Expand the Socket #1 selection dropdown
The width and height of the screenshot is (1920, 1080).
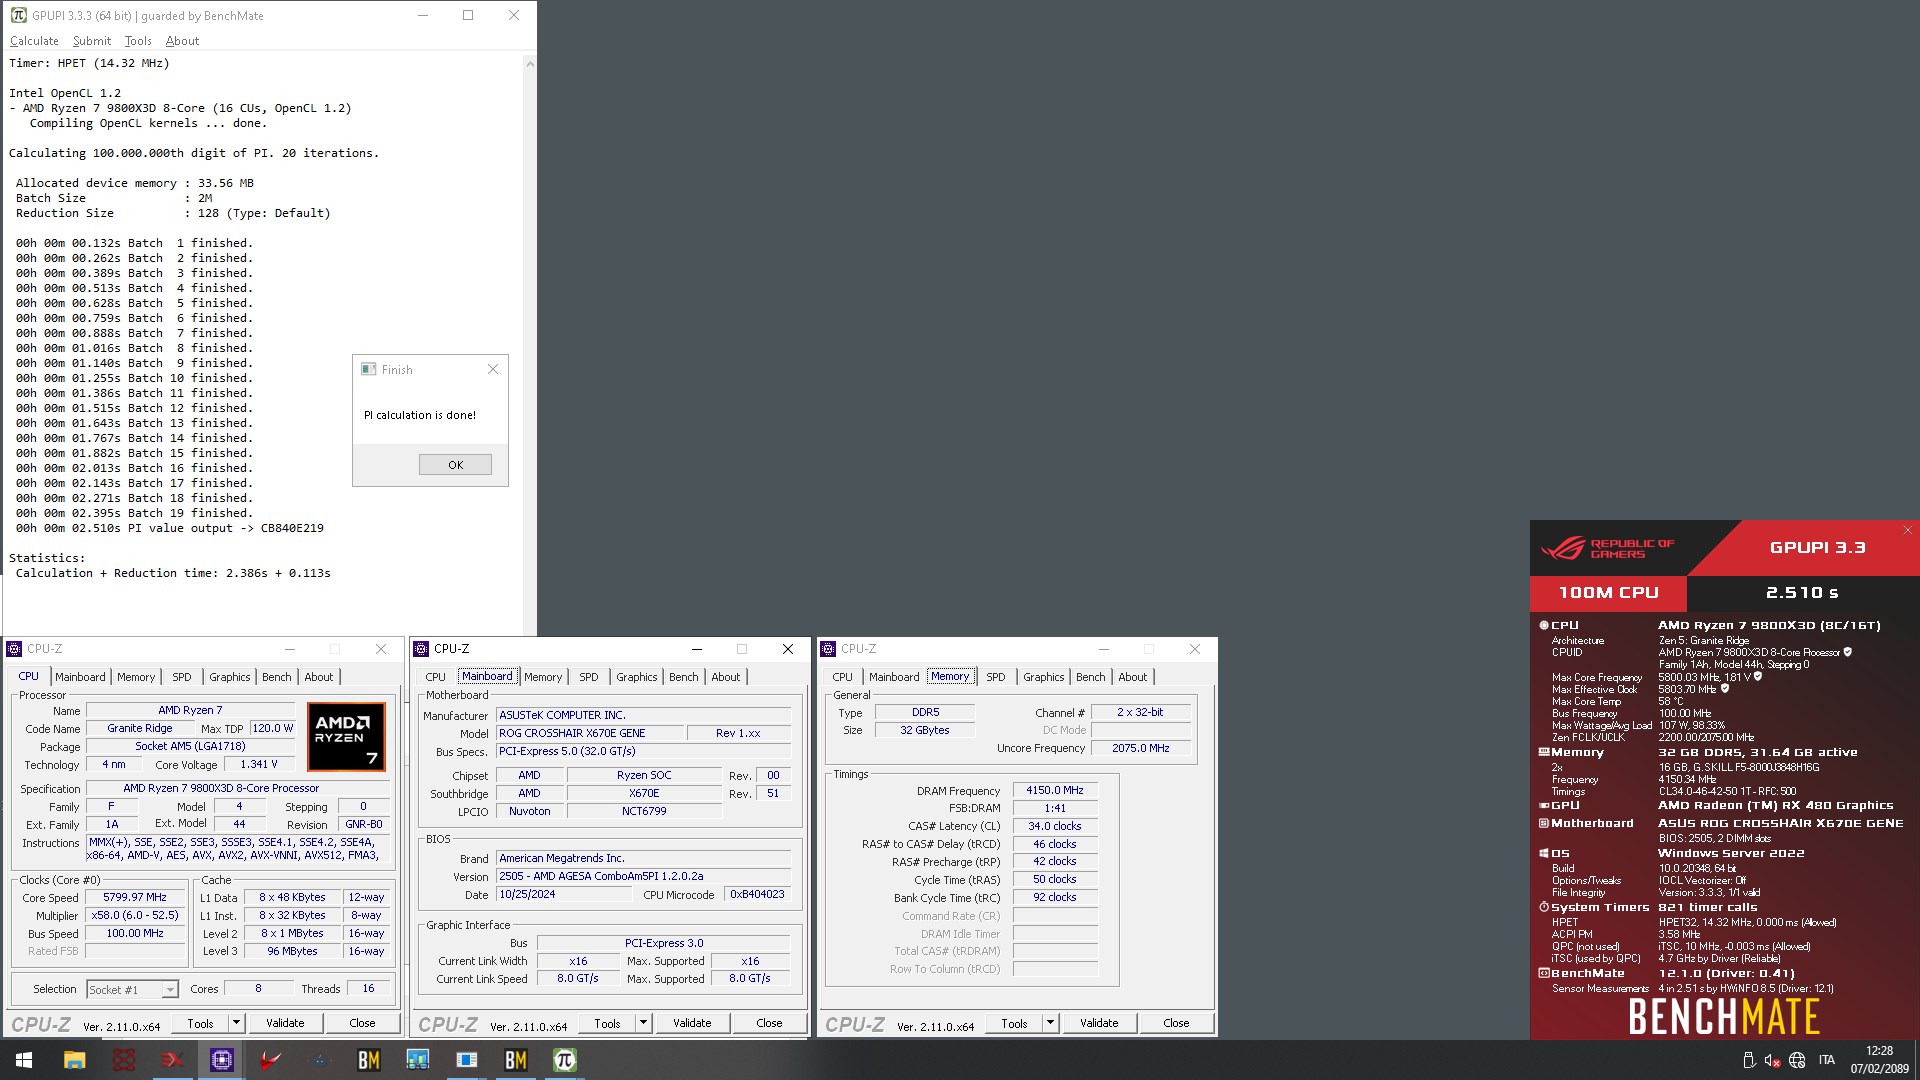point(170,990)
